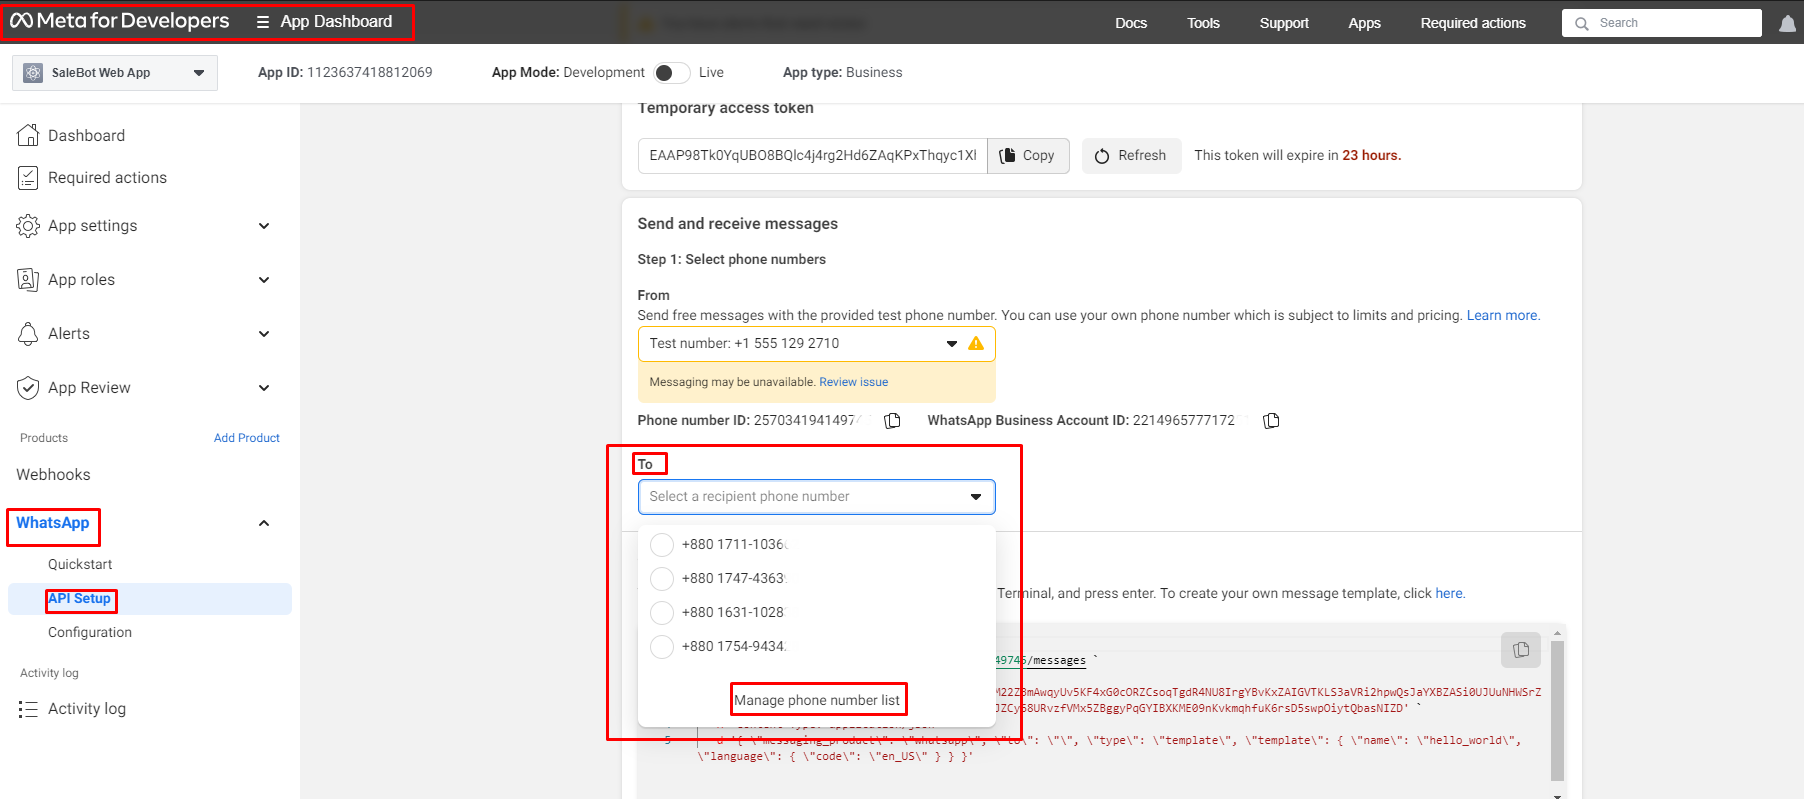Click the Required actions checklist icon

point(28,178)
